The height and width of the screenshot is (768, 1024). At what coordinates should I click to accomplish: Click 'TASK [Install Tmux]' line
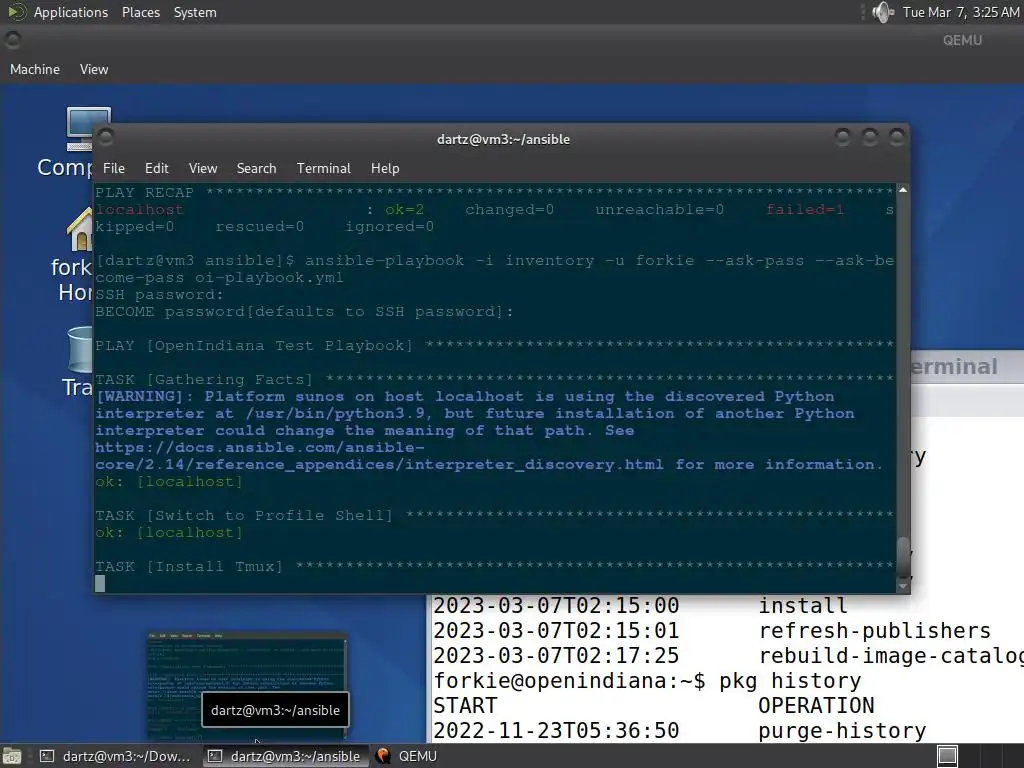tap(494, 566)
